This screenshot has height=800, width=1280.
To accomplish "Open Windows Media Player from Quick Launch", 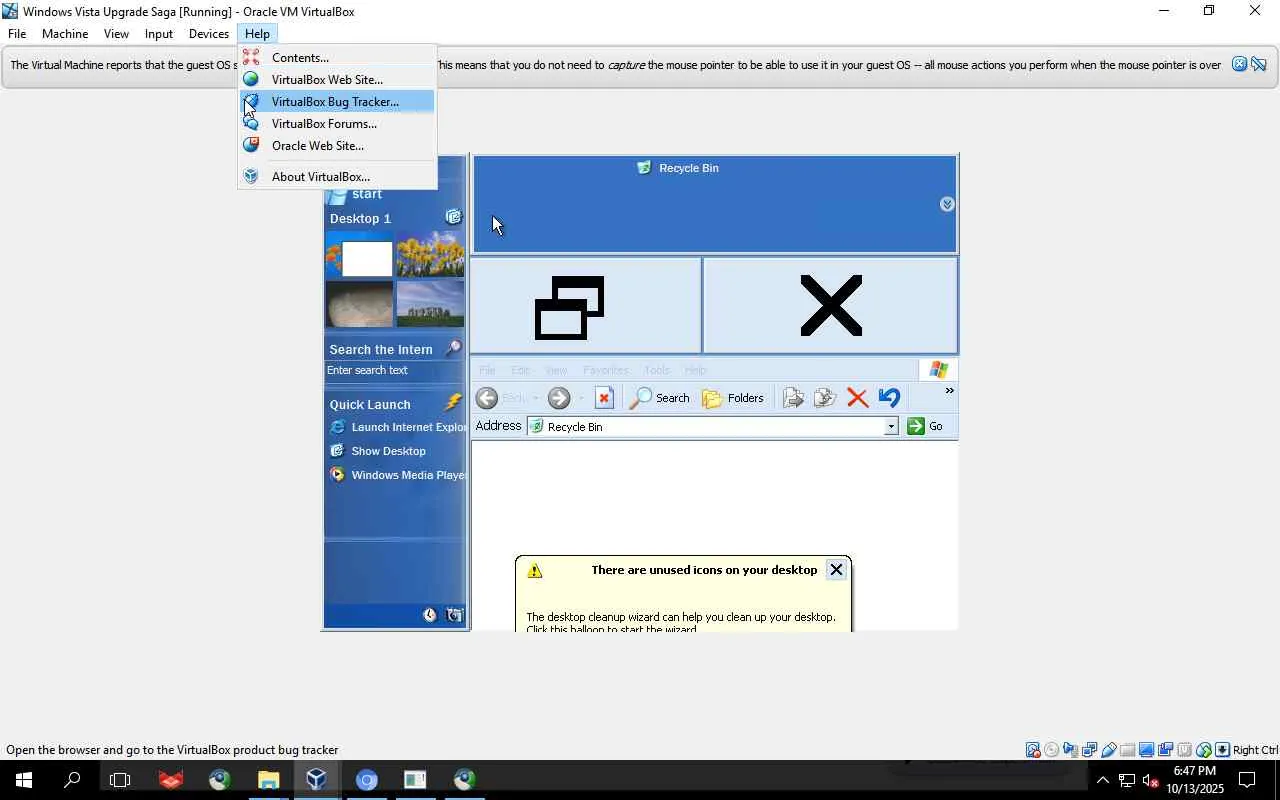I will click(398, 475).
